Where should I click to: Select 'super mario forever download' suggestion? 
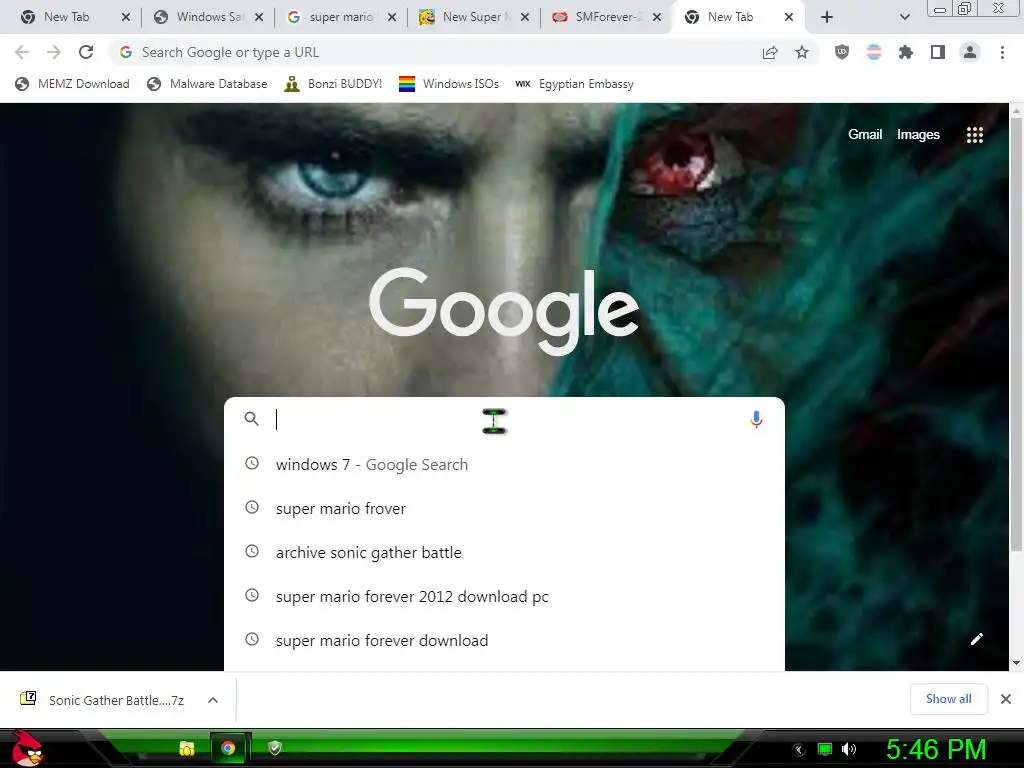pos(504,640)
